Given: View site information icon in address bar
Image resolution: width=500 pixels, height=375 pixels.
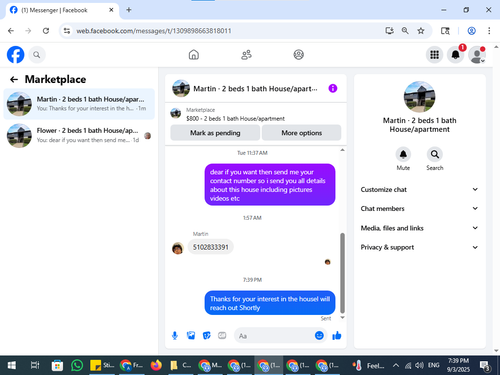Looking at the screenshot, I should (x=67, y=31).
